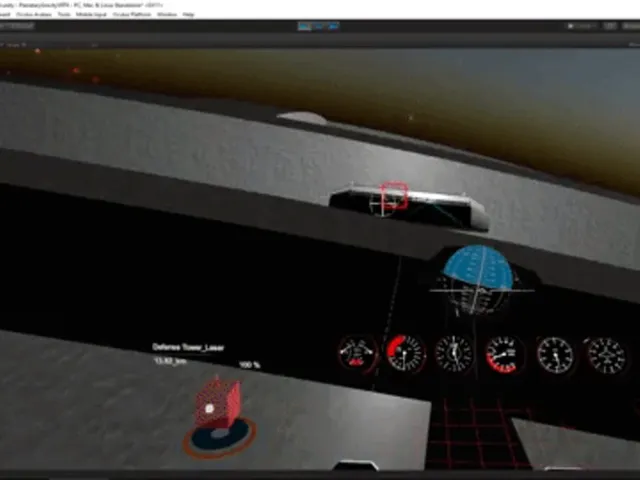Click the fifth cockpit gauge dial
The image size is (640, 480).
(555, 355)
